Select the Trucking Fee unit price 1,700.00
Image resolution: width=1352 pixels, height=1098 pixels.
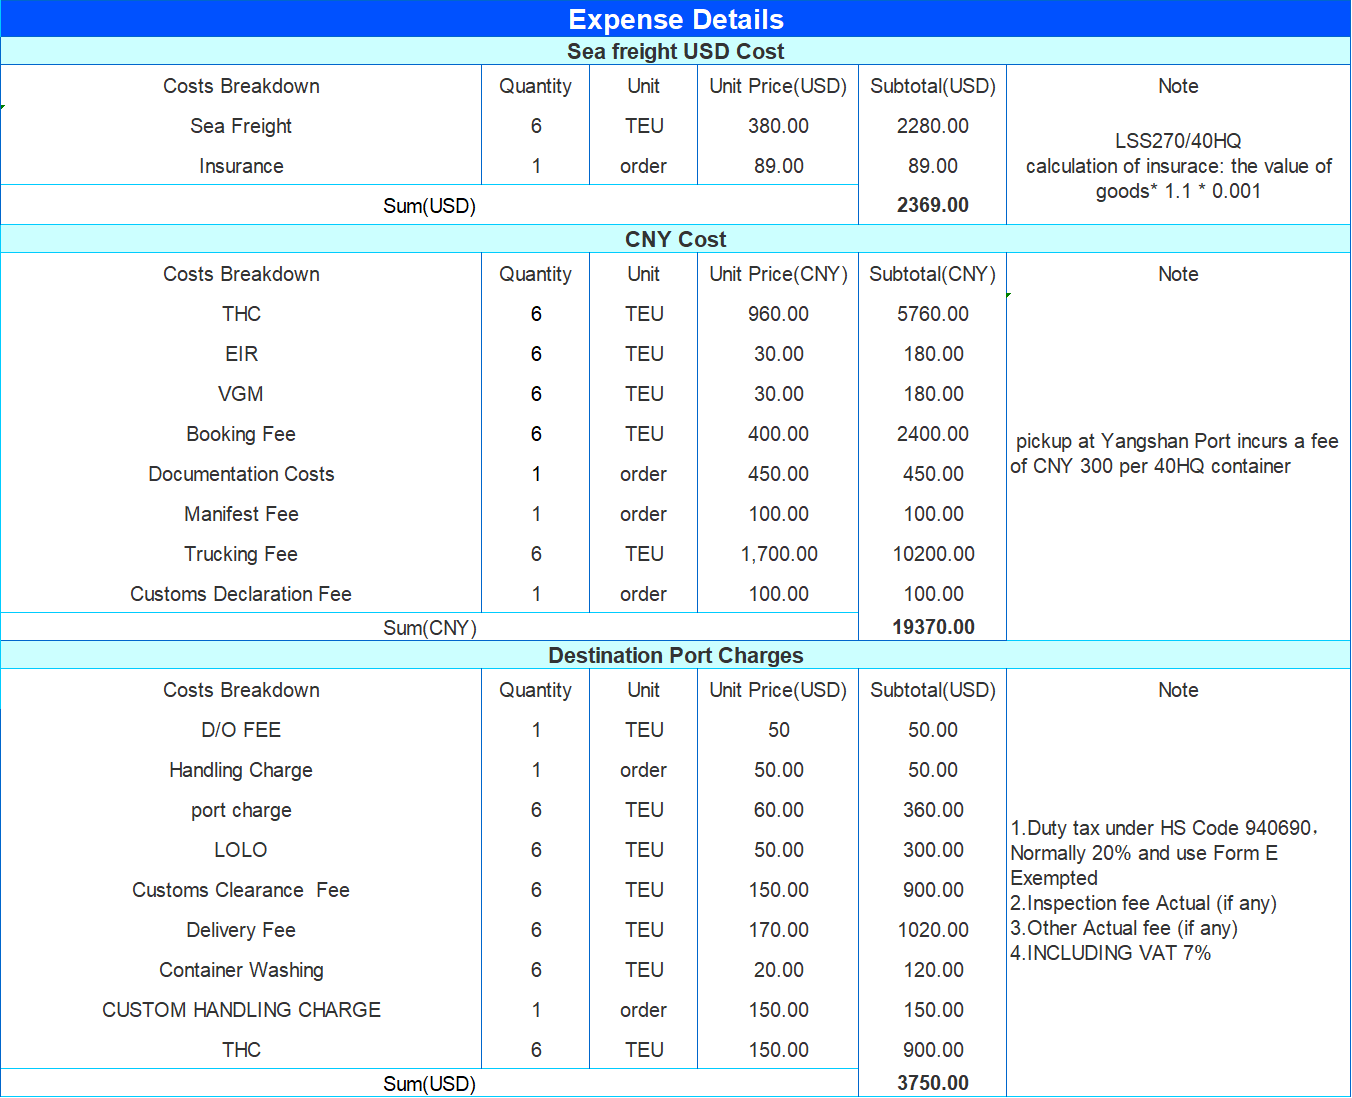[x=778, y=554]
